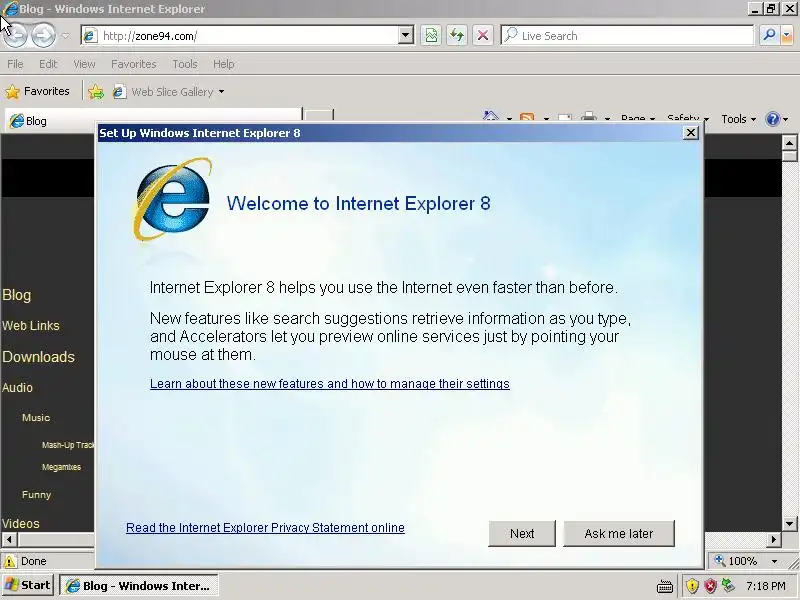Screen dimensions: 800x600
Task: Click the address bar showing zone94.com
Action: (240, 36)
